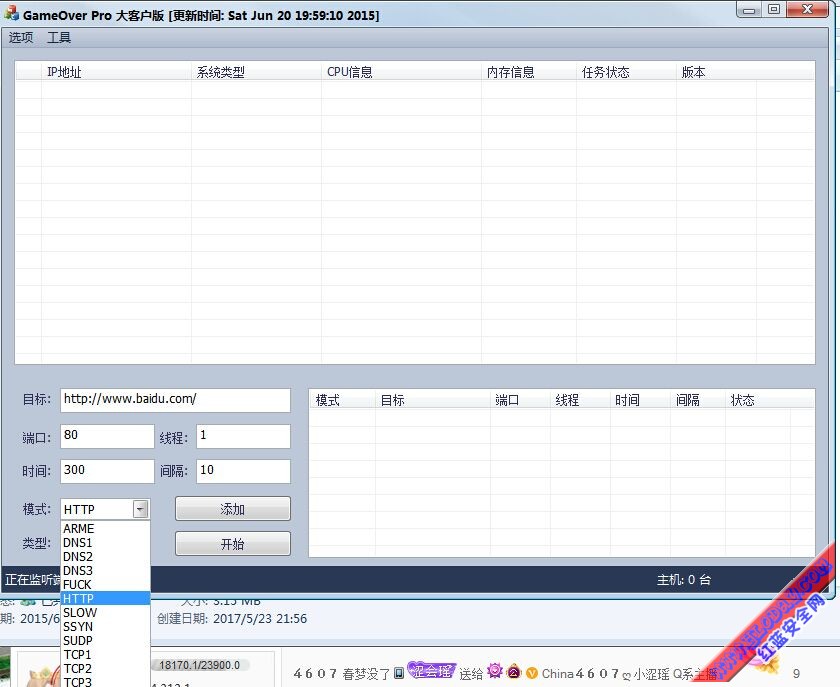Screen dimensions: 840x687
Task: Select SSYN in the mode list
Action: pos(105,626)
